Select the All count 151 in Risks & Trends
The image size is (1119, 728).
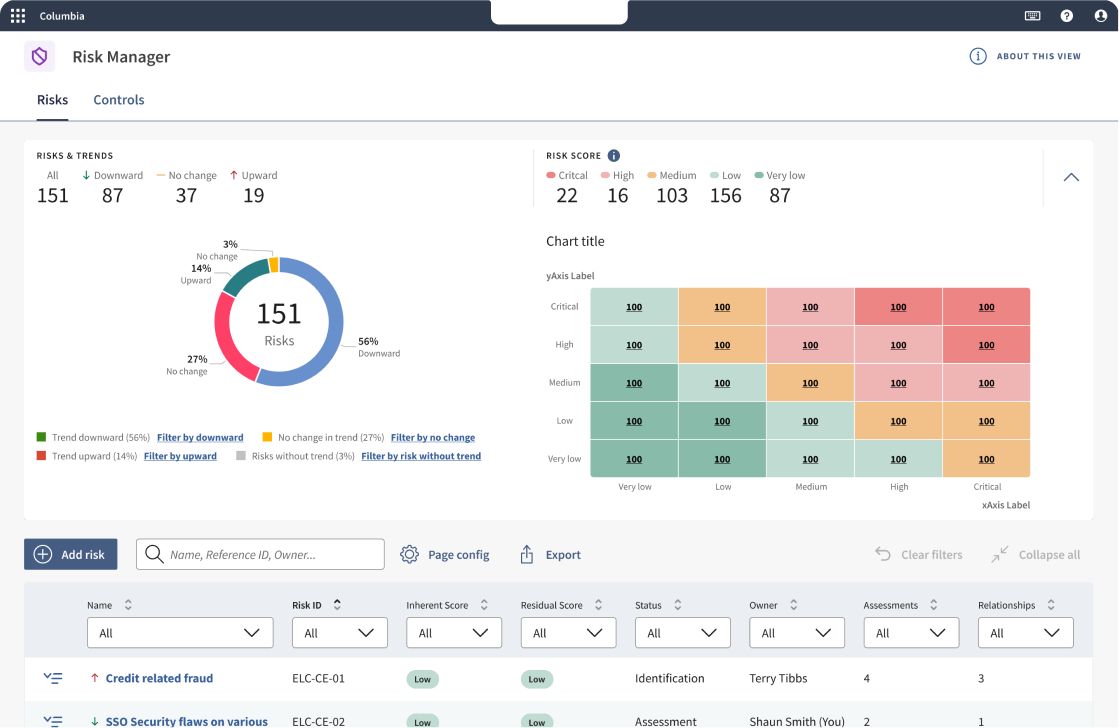coord(53,195)
